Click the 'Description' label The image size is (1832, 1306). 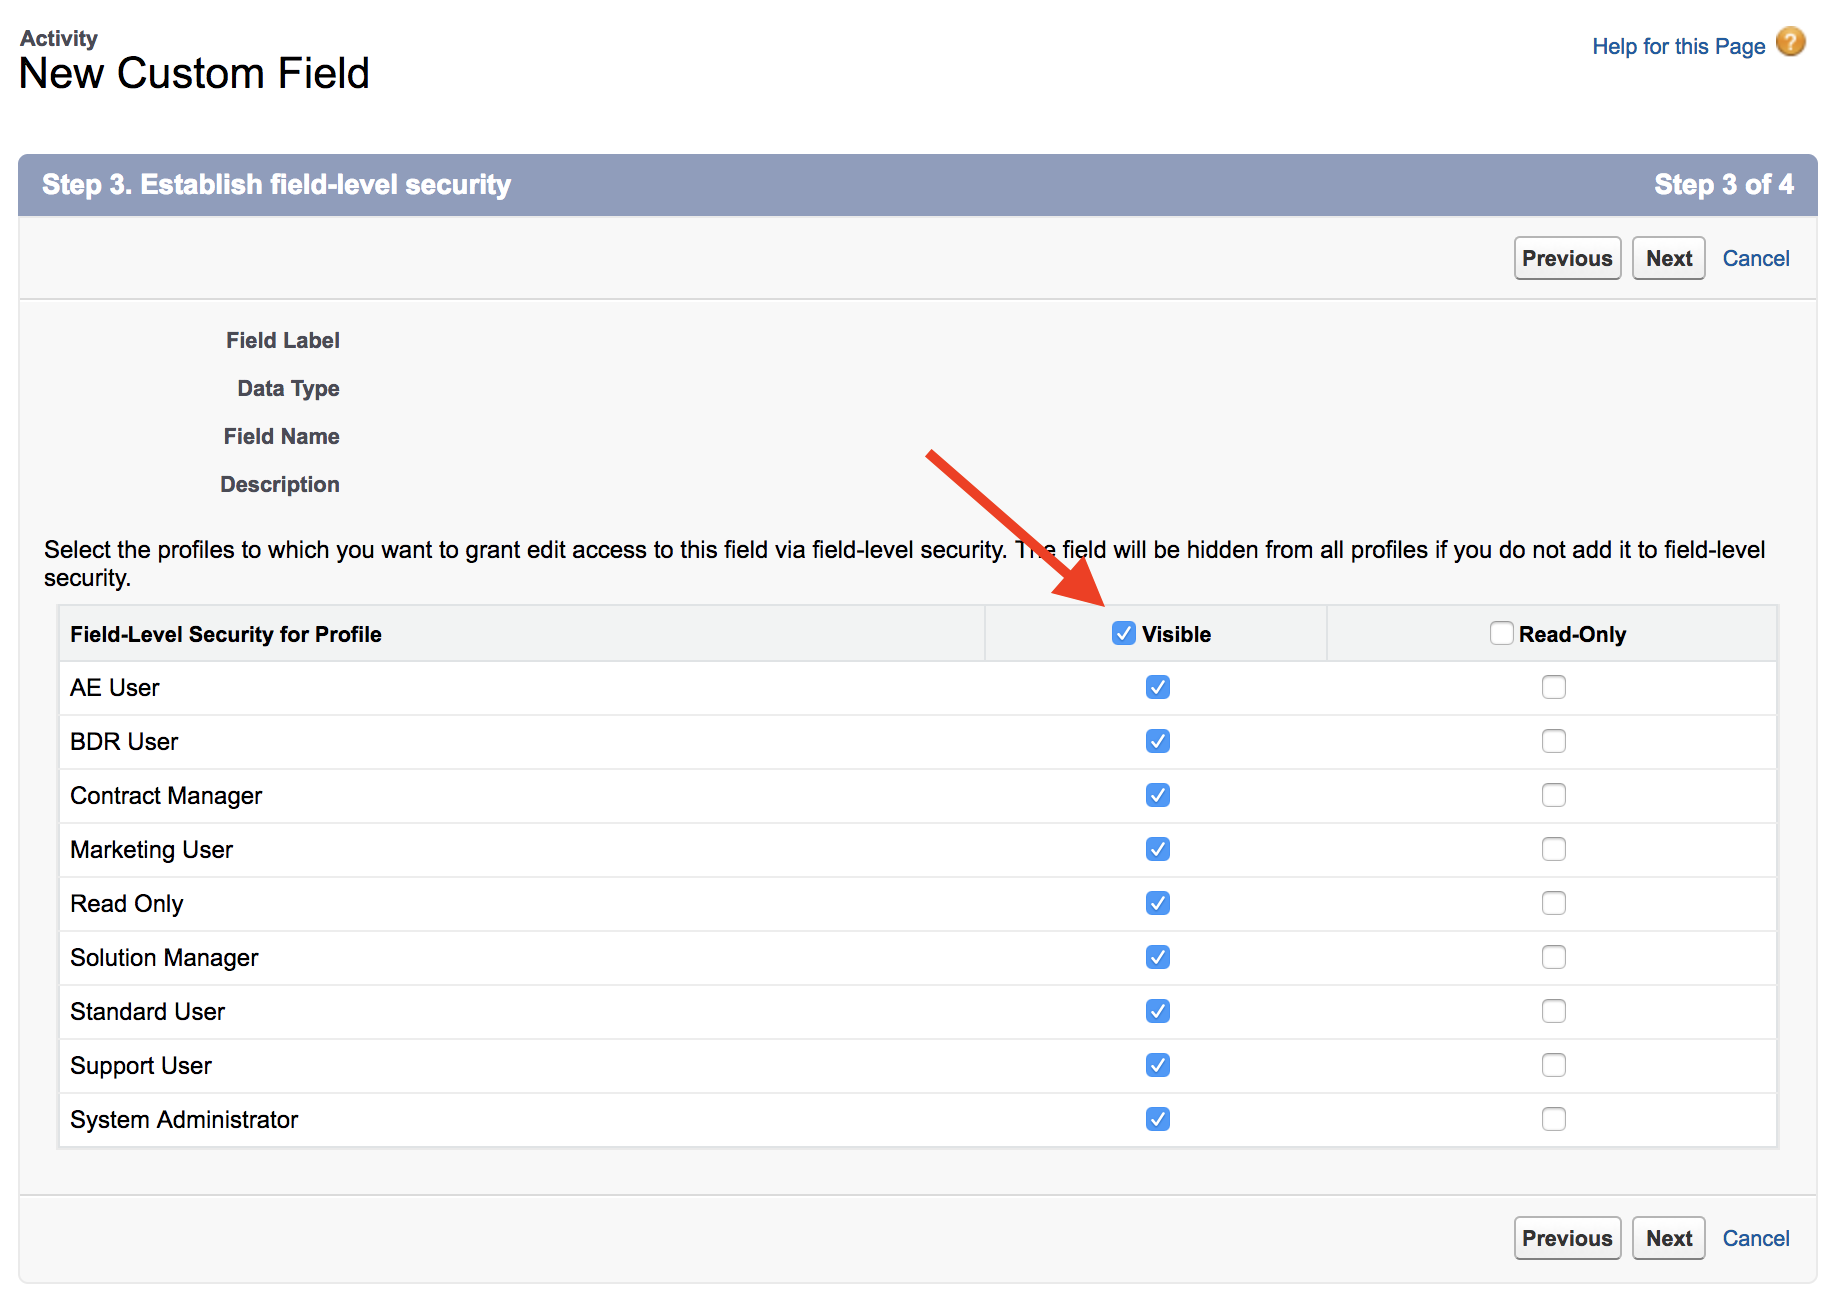point(280,484)
